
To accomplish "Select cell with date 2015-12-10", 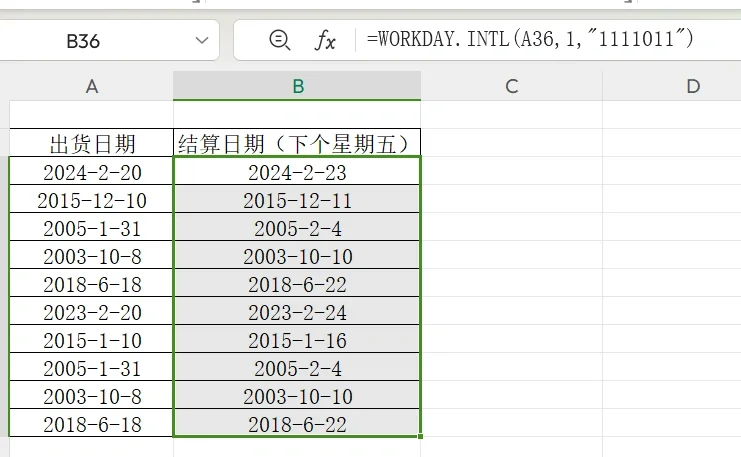I will pos(91,199).
